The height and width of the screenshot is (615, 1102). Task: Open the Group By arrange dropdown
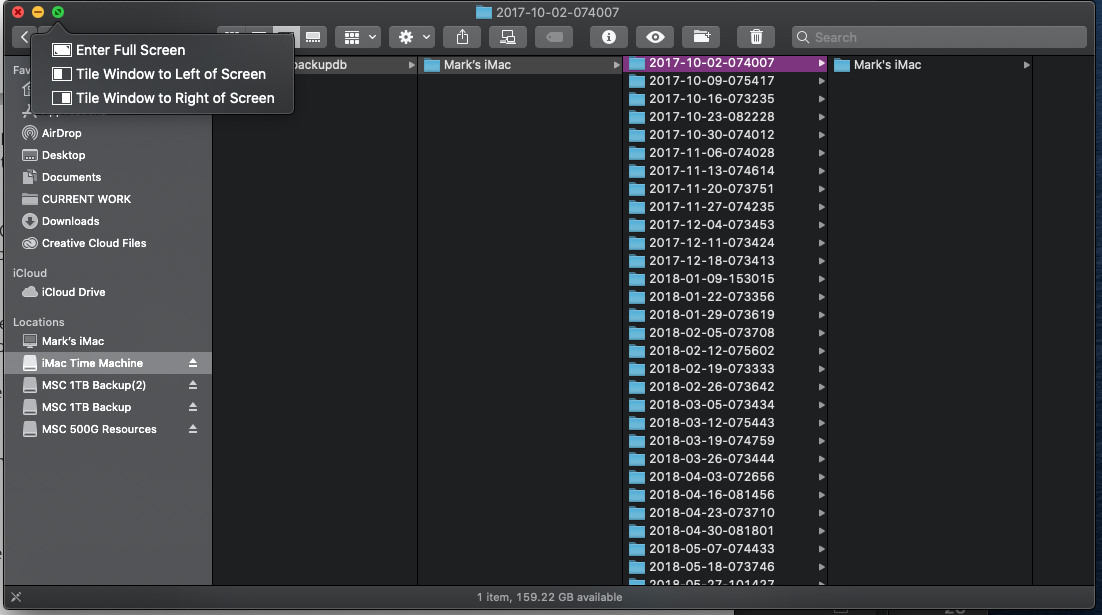pos(358,37)
